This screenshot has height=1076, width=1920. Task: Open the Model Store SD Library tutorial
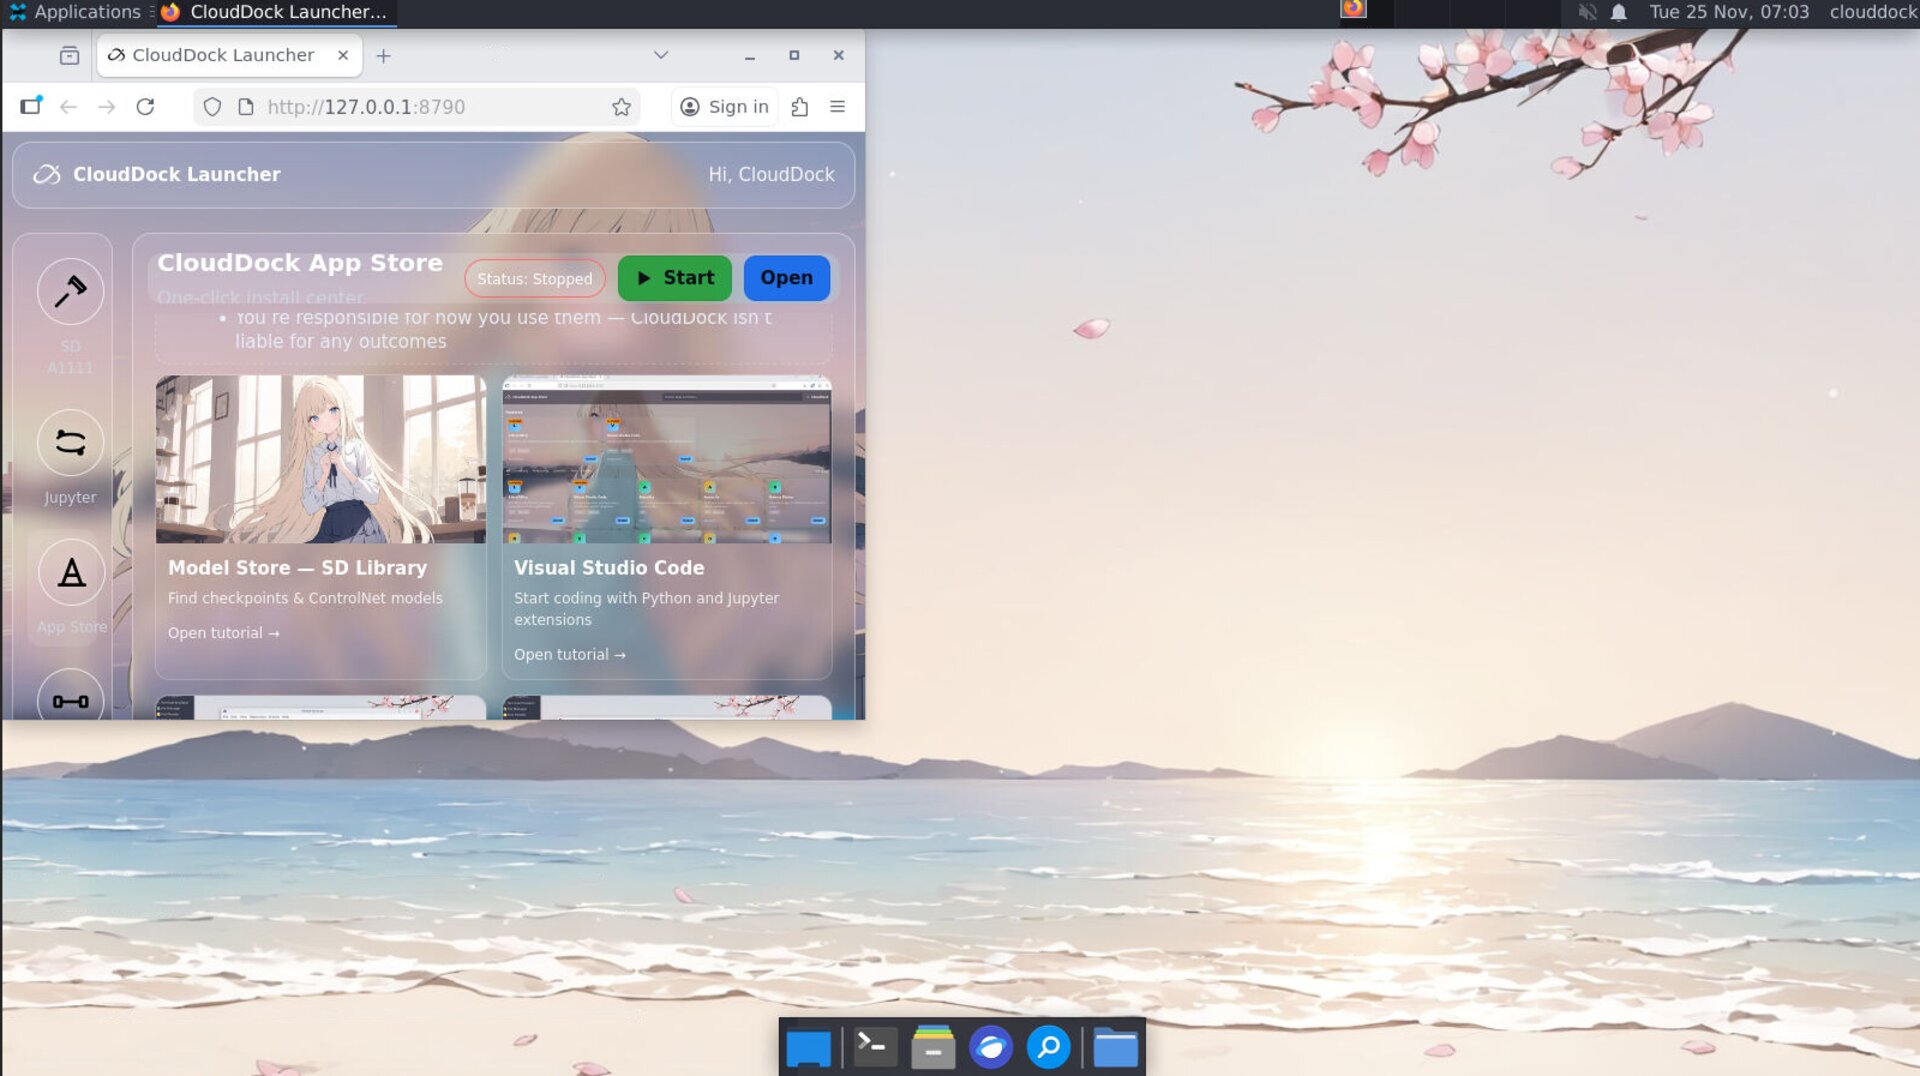[x=222, y=632]
